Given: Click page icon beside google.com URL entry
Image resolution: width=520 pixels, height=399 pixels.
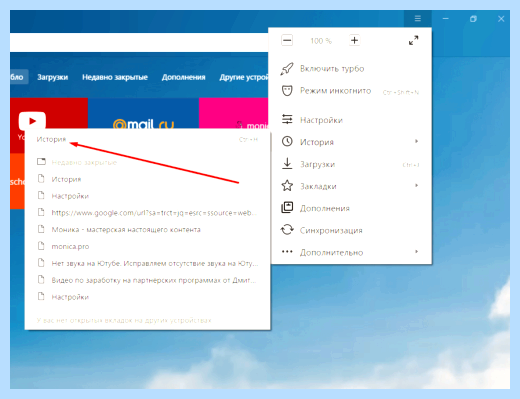Looking at the screenshot, I should click(41, 212).
